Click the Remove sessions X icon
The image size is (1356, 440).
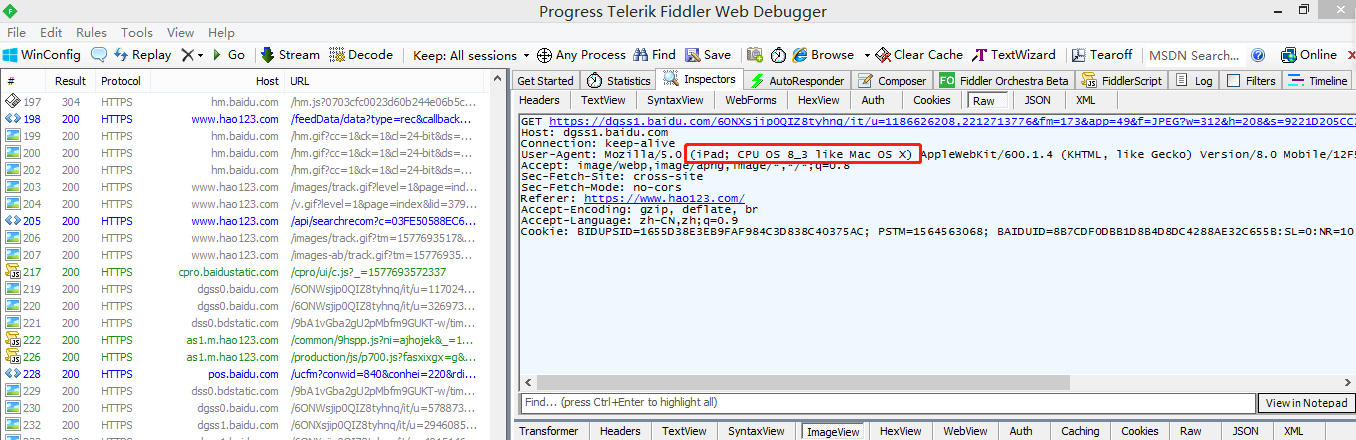tap(187, 55)
